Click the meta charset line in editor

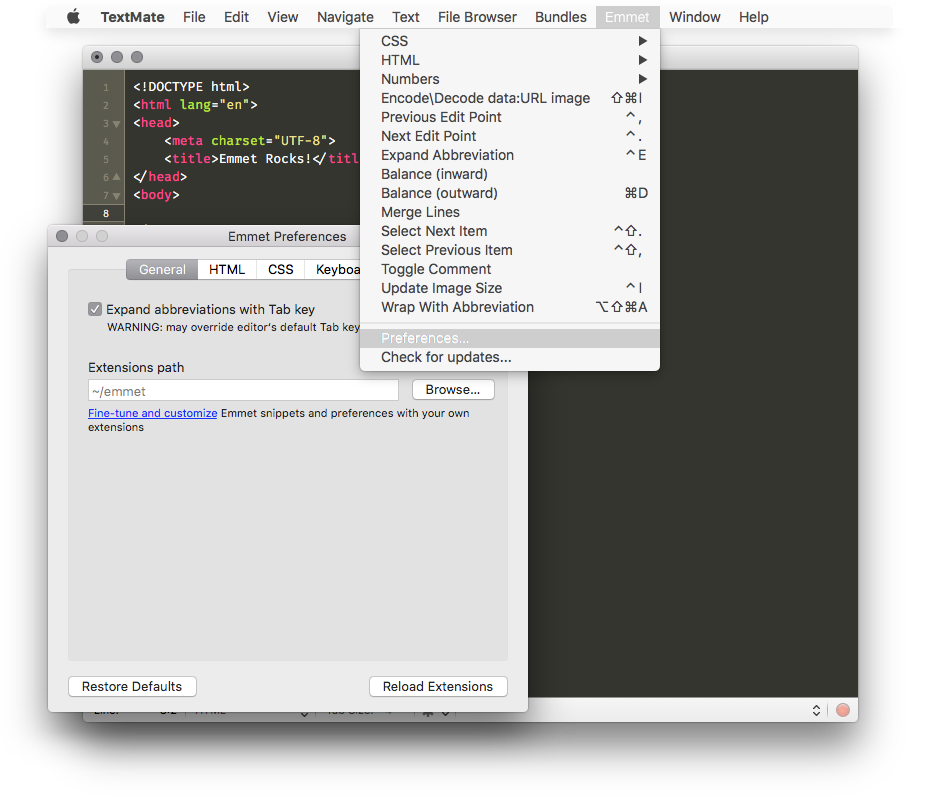(249, 140)
